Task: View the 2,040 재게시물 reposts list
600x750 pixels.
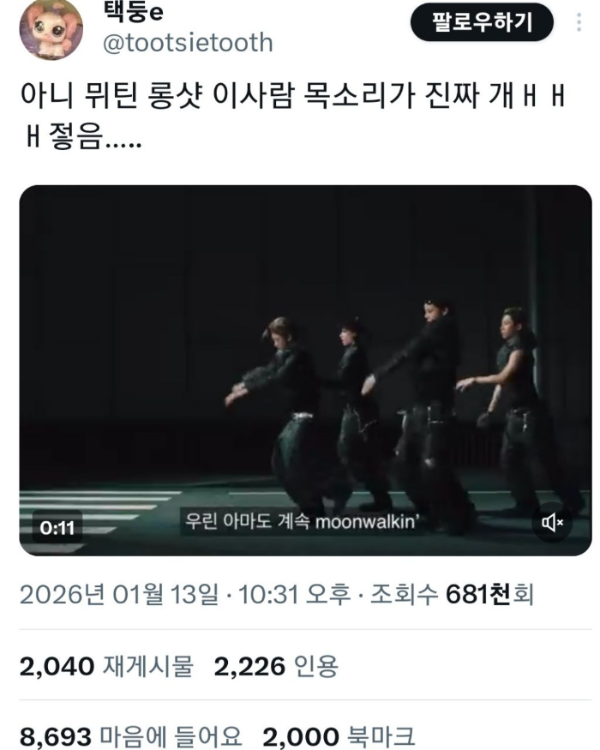Action: click(x=106, y=666)
